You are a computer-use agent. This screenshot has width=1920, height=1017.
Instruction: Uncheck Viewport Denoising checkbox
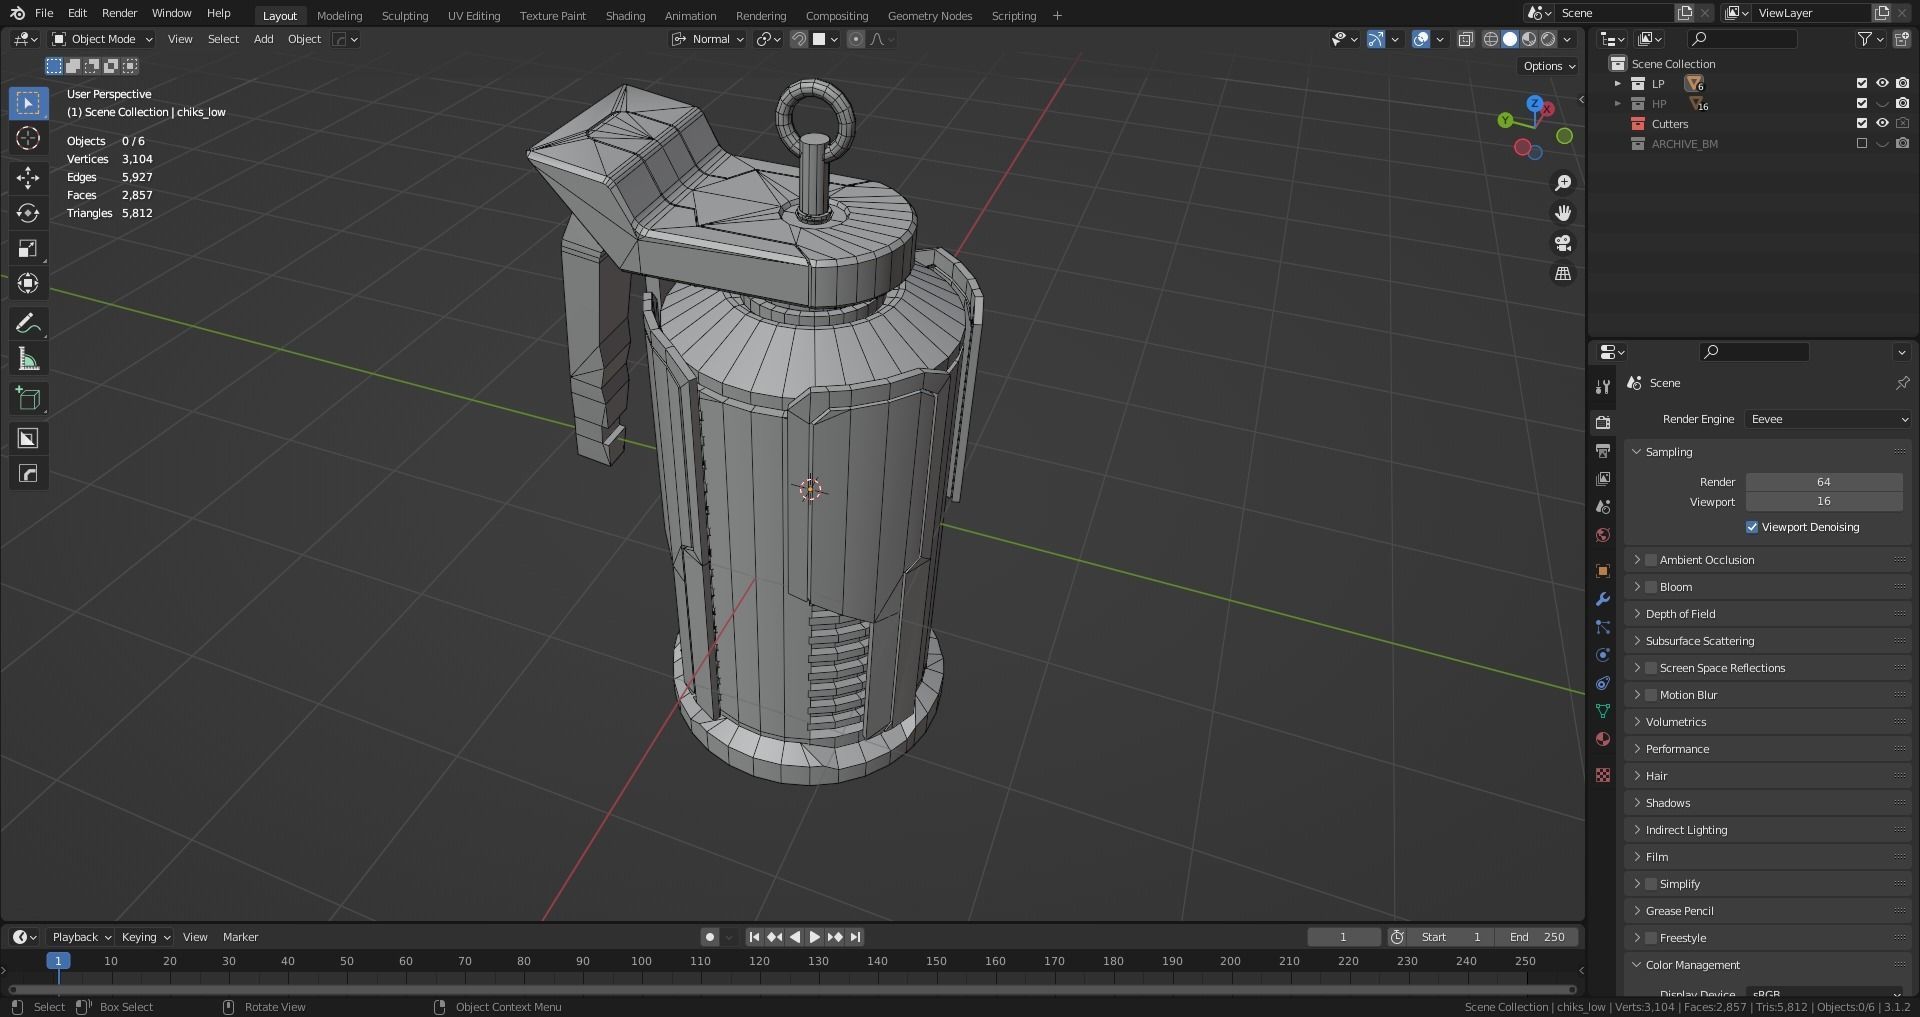tap(1752, 527)
